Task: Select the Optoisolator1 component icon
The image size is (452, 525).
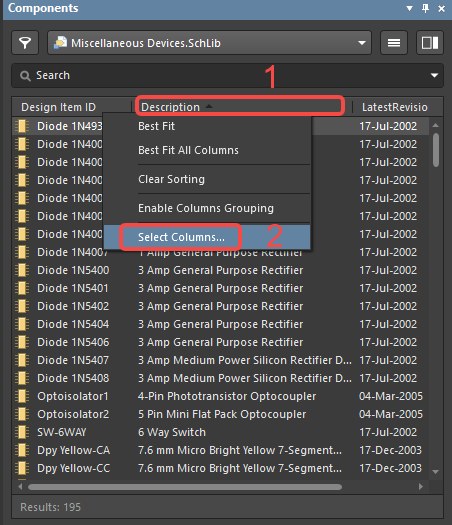Action: 22,396
